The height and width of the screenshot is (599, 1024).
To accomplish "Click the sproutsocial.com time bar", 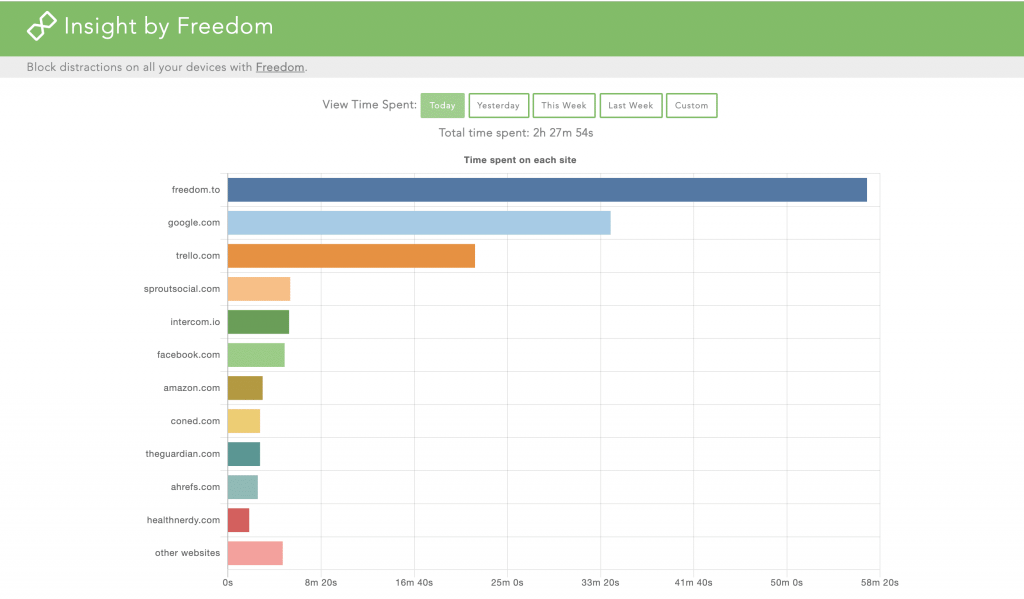I will [x=258, y=288].
